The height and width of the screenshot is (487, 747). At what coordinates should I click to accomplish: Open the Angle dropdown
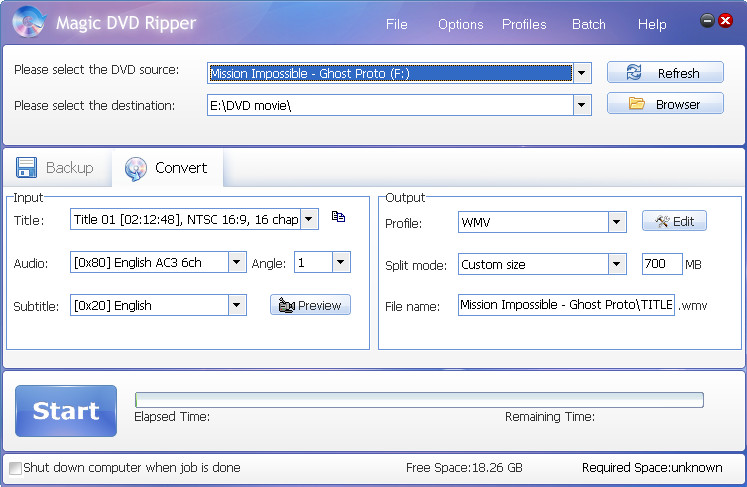click(x=341, y=262)
